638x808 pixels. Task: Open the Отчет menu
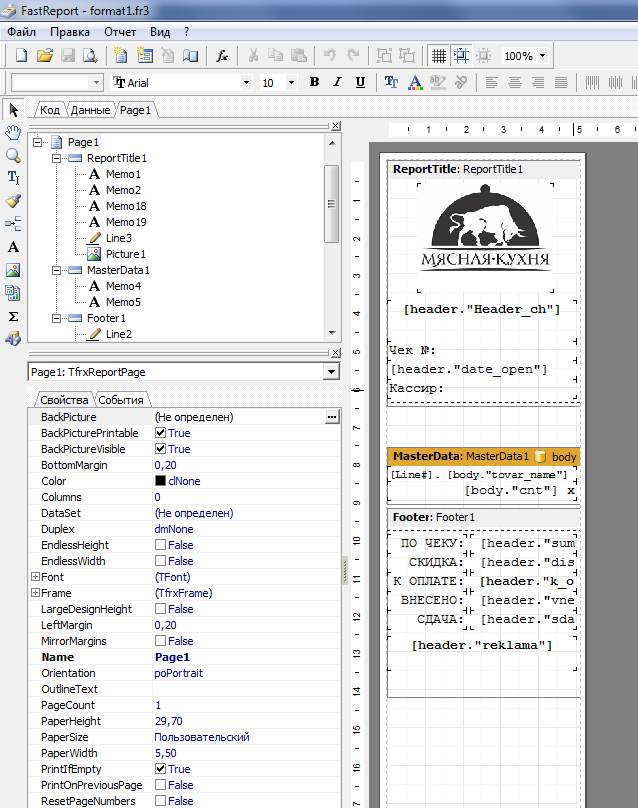coord(120,32)
